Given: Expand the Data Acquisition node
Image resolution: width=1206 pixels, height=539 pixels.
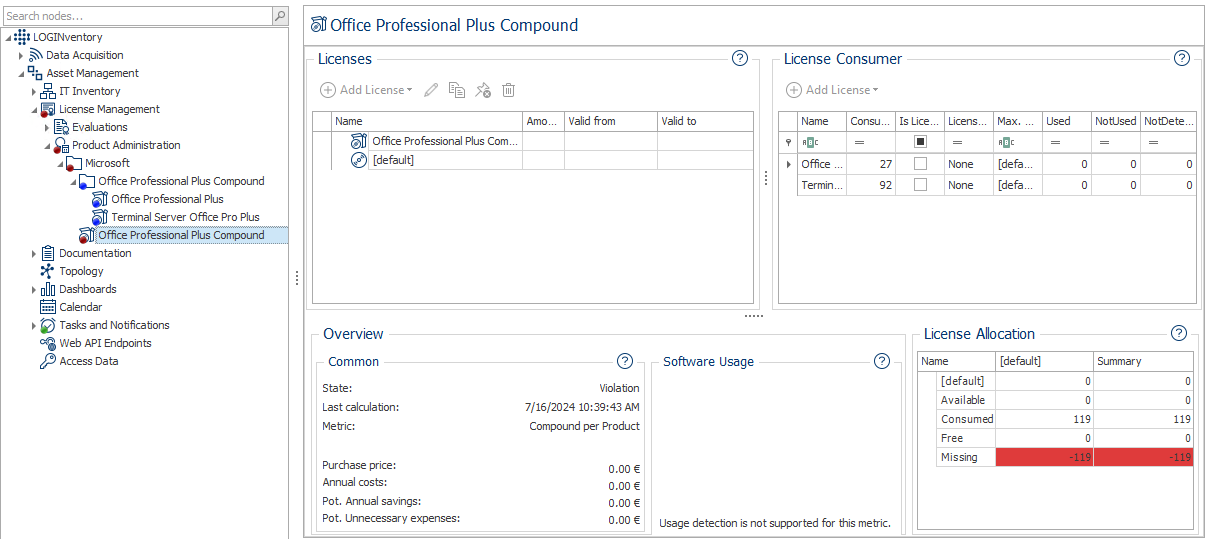Looking at the screenshot, I should click(21, 55).
